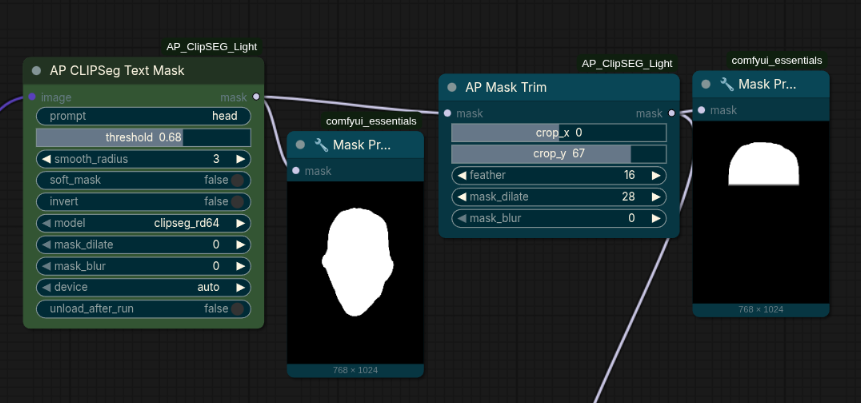Click the crop_x slider
The height and width of the screenshot is (403, 861).
point(559,133)
